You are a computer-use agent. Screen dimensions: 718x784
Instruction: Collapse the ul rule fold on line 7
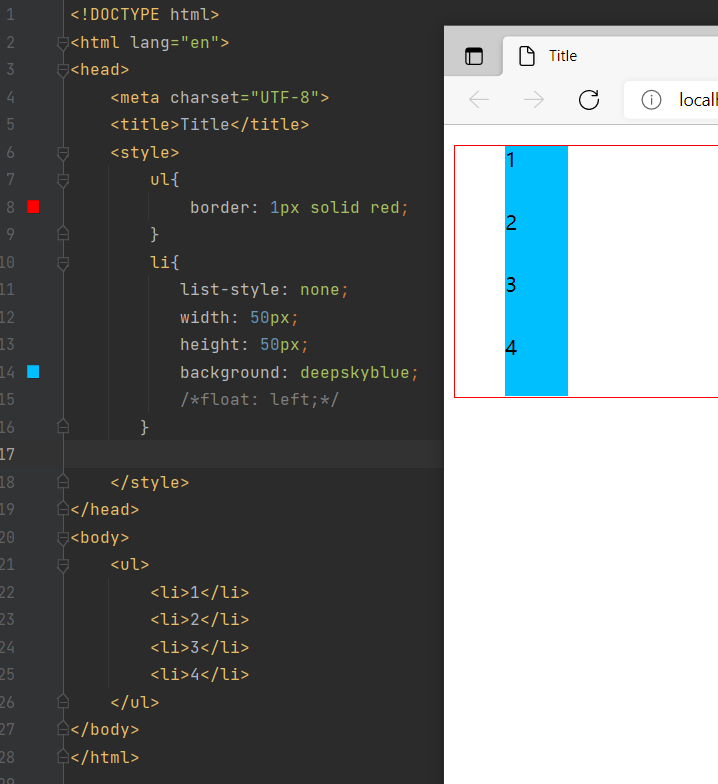[63, 180]
